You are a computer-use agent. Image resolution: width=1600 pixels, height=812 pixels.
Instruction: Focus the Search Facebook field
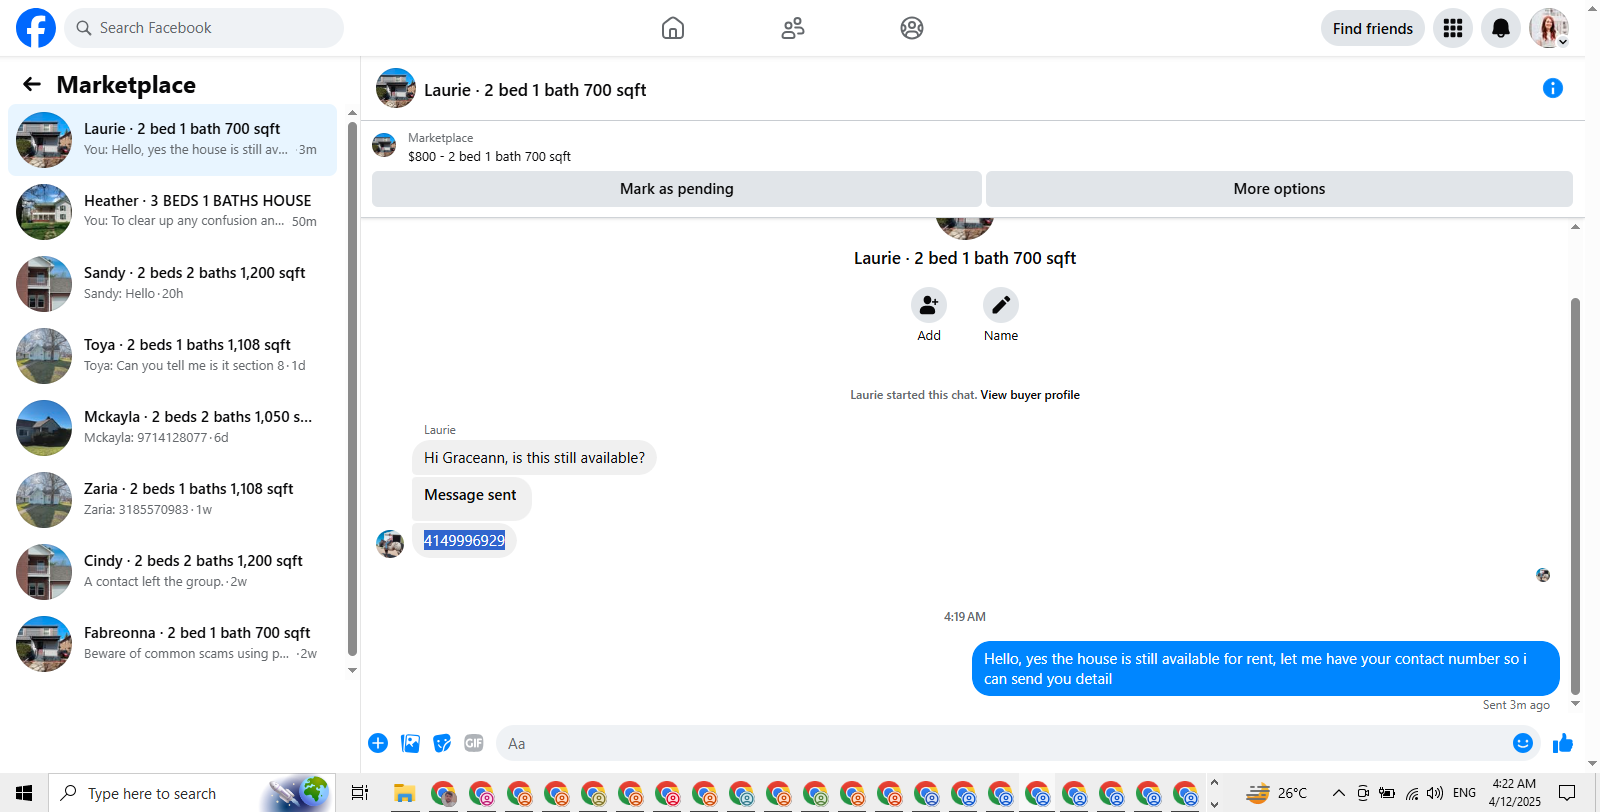tap(204, 28)
